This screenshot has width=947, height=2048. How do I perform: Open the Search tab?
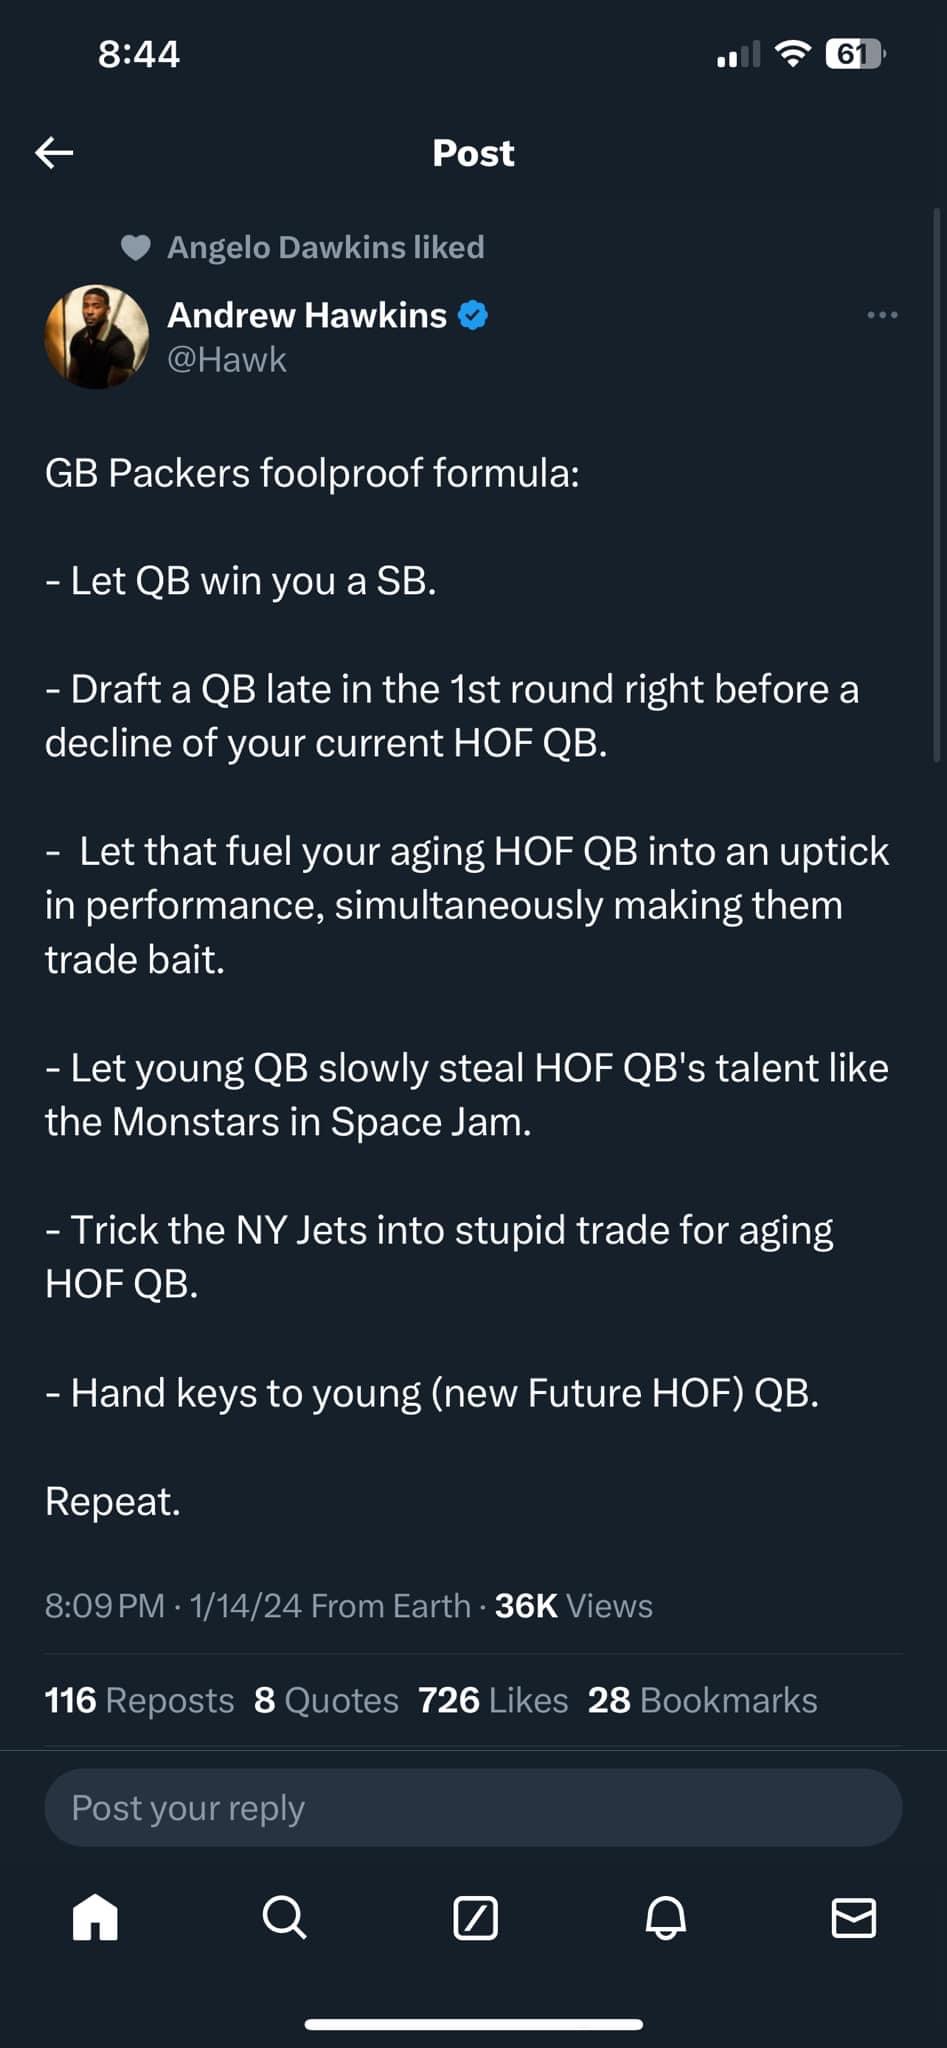click(x=284, y=1918)
